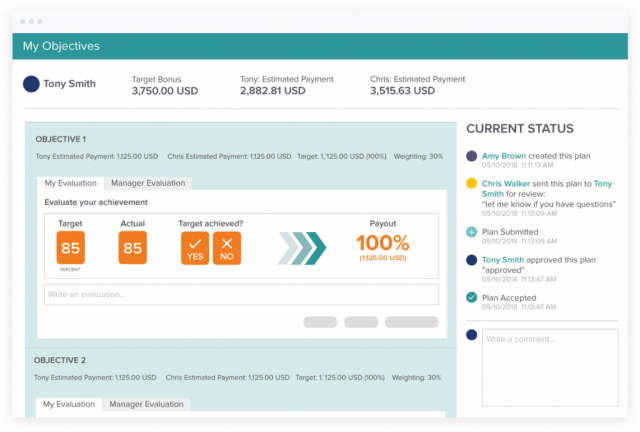Open the My Evaluation tab in Objective 2
This screenshot has height=432, width=640.
69,404
